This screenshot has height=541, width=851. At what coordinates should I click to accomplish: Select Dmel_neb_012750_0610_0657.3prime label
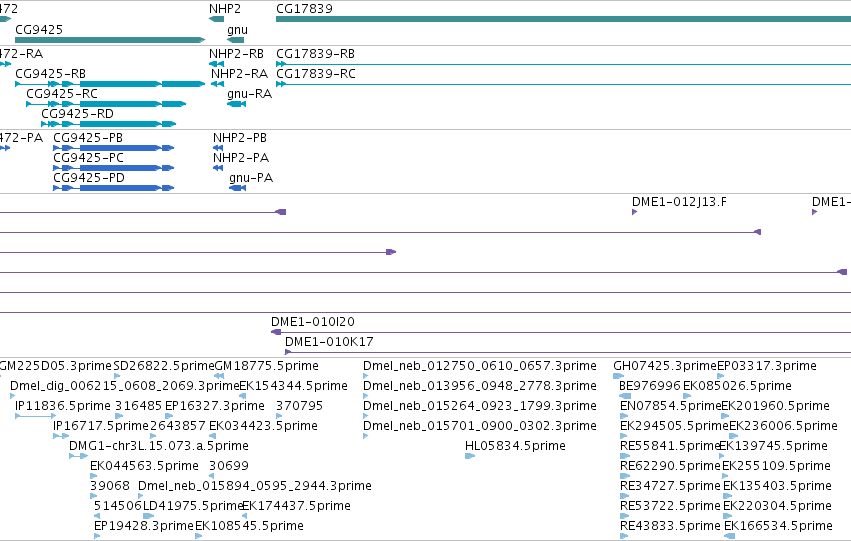(x=480, y=366)
